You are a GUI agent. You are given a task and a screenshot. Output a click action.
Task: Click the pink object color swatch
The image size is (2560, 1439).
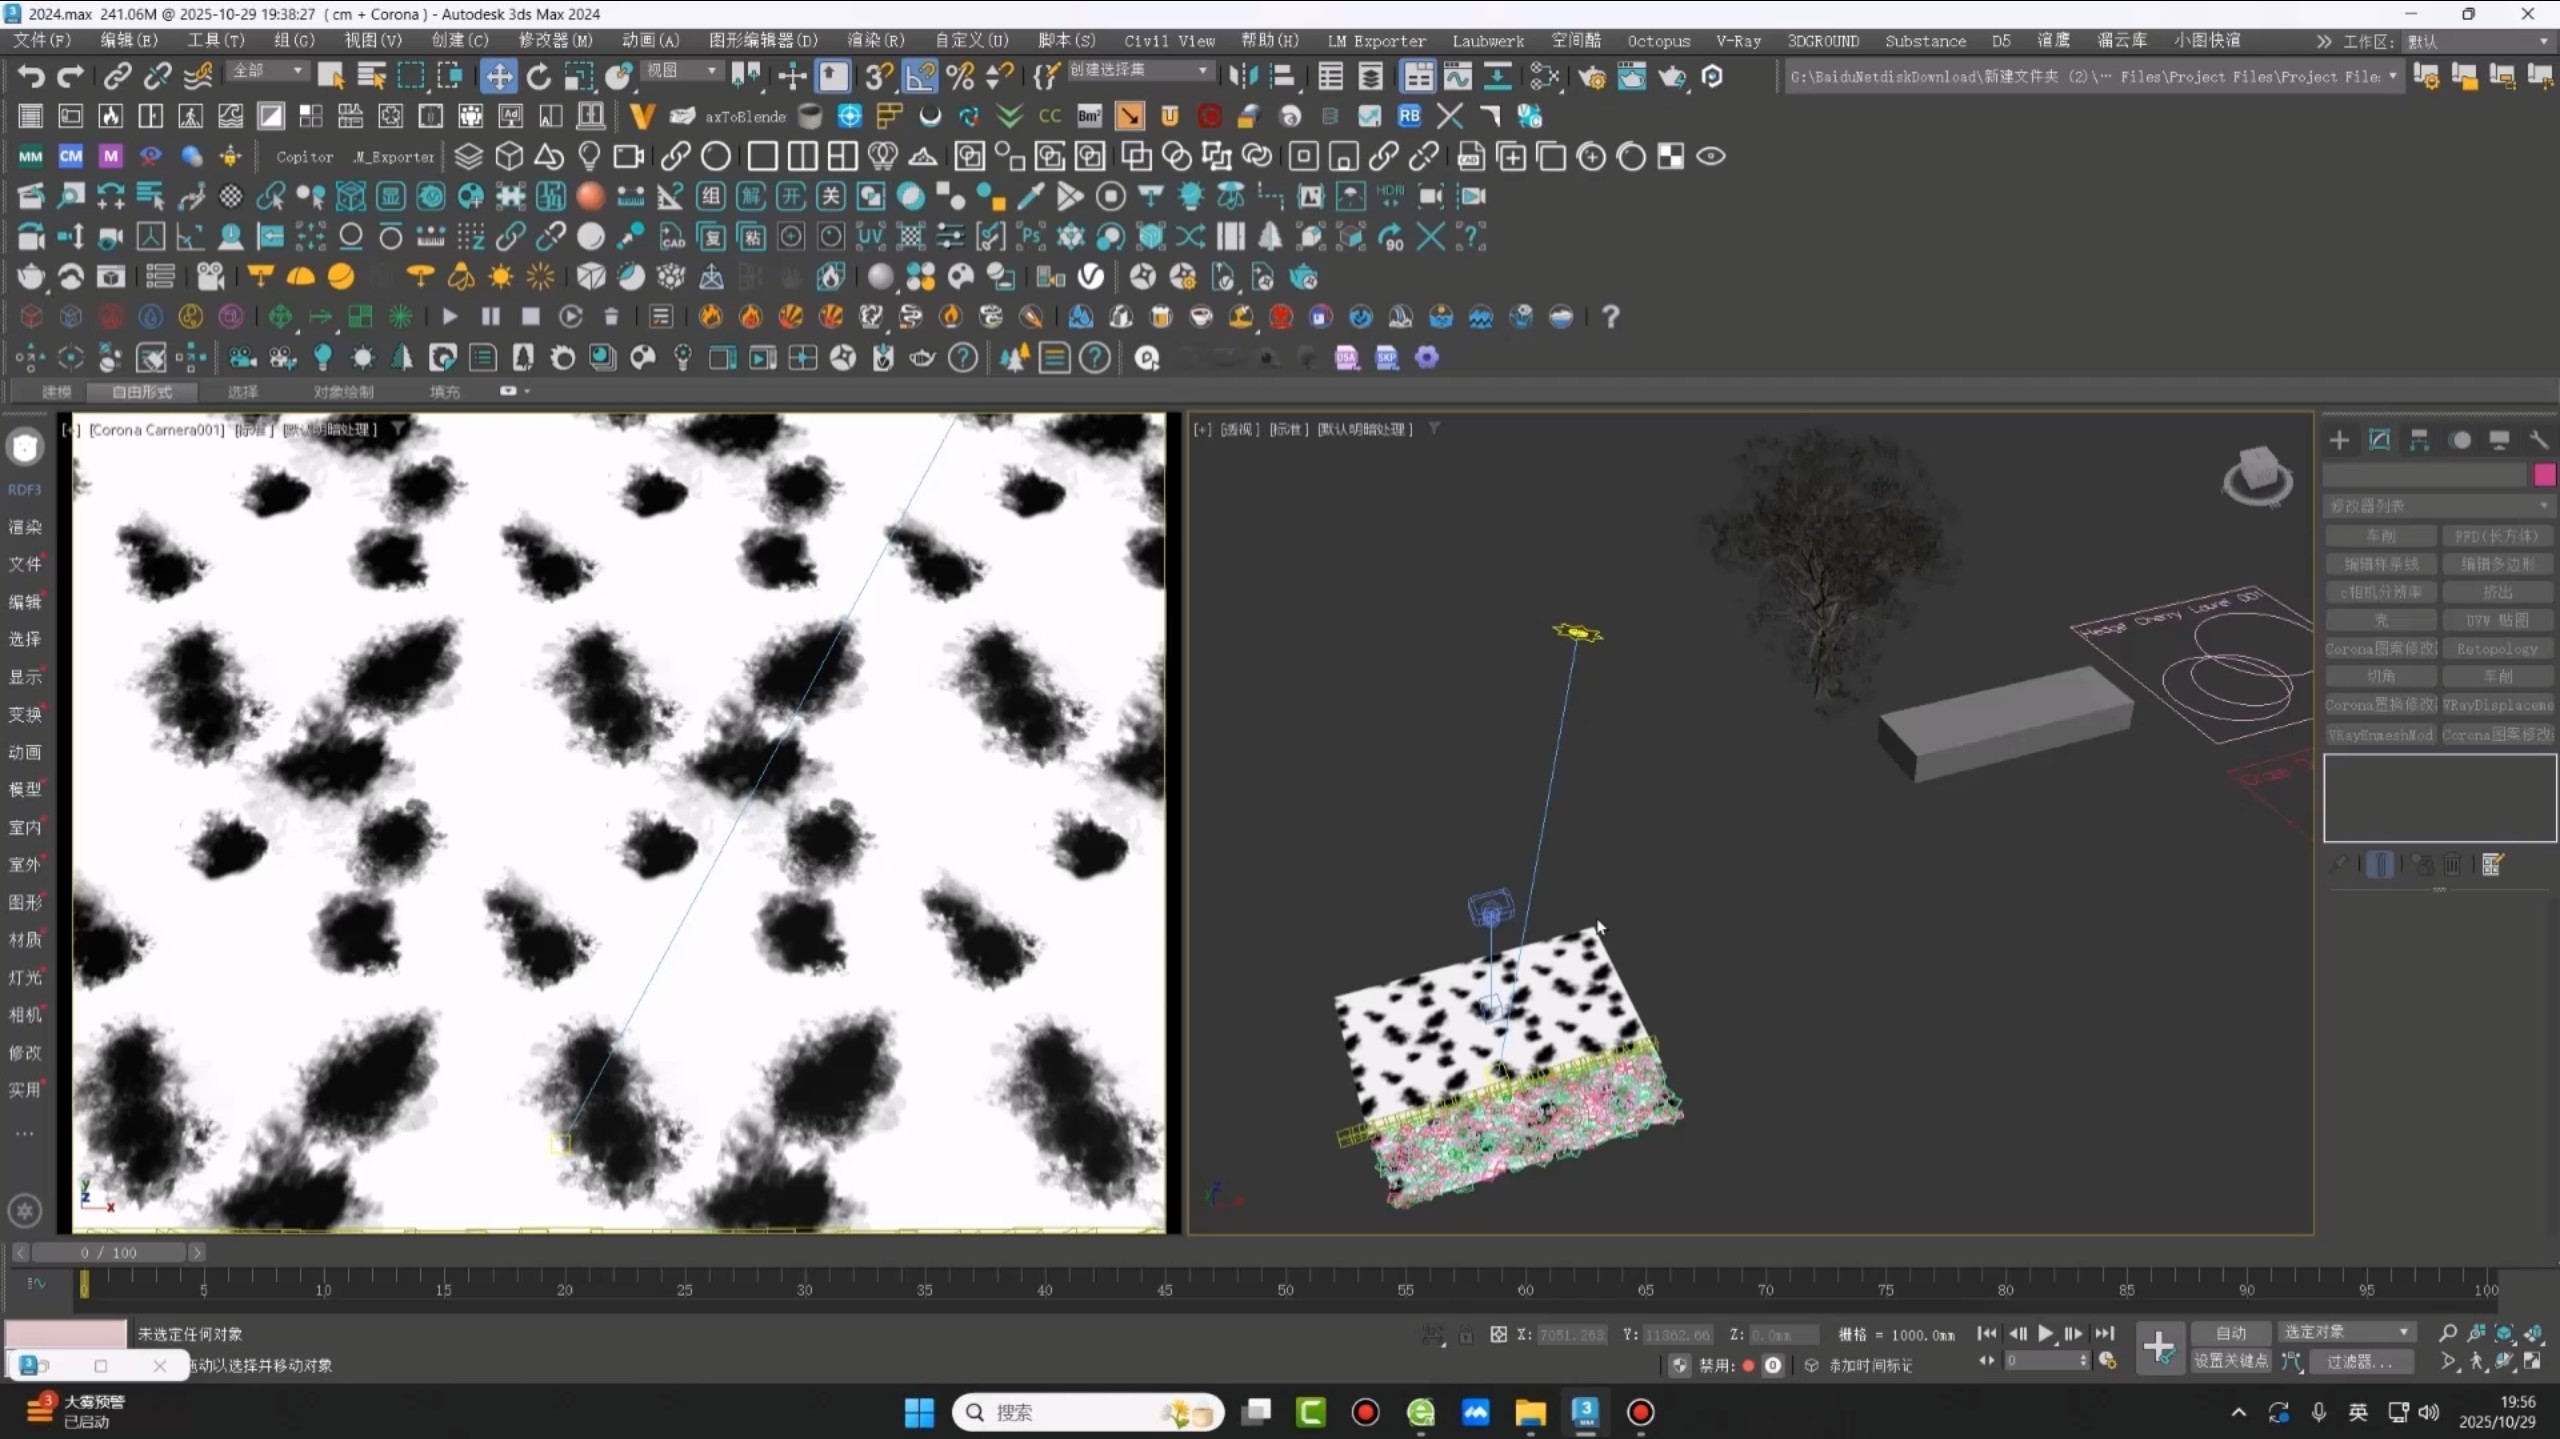(x=2545, y=475)
